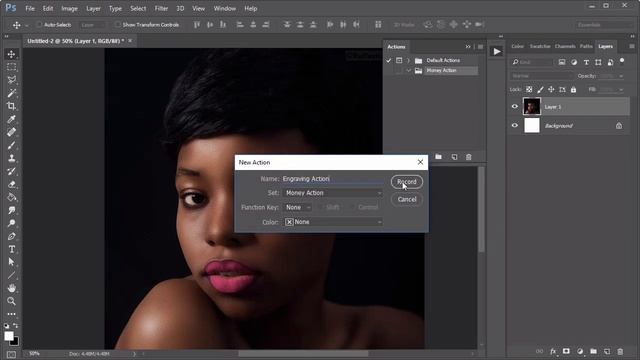Click the delete trash icon in Actions panel

click(x=469, y=157)
